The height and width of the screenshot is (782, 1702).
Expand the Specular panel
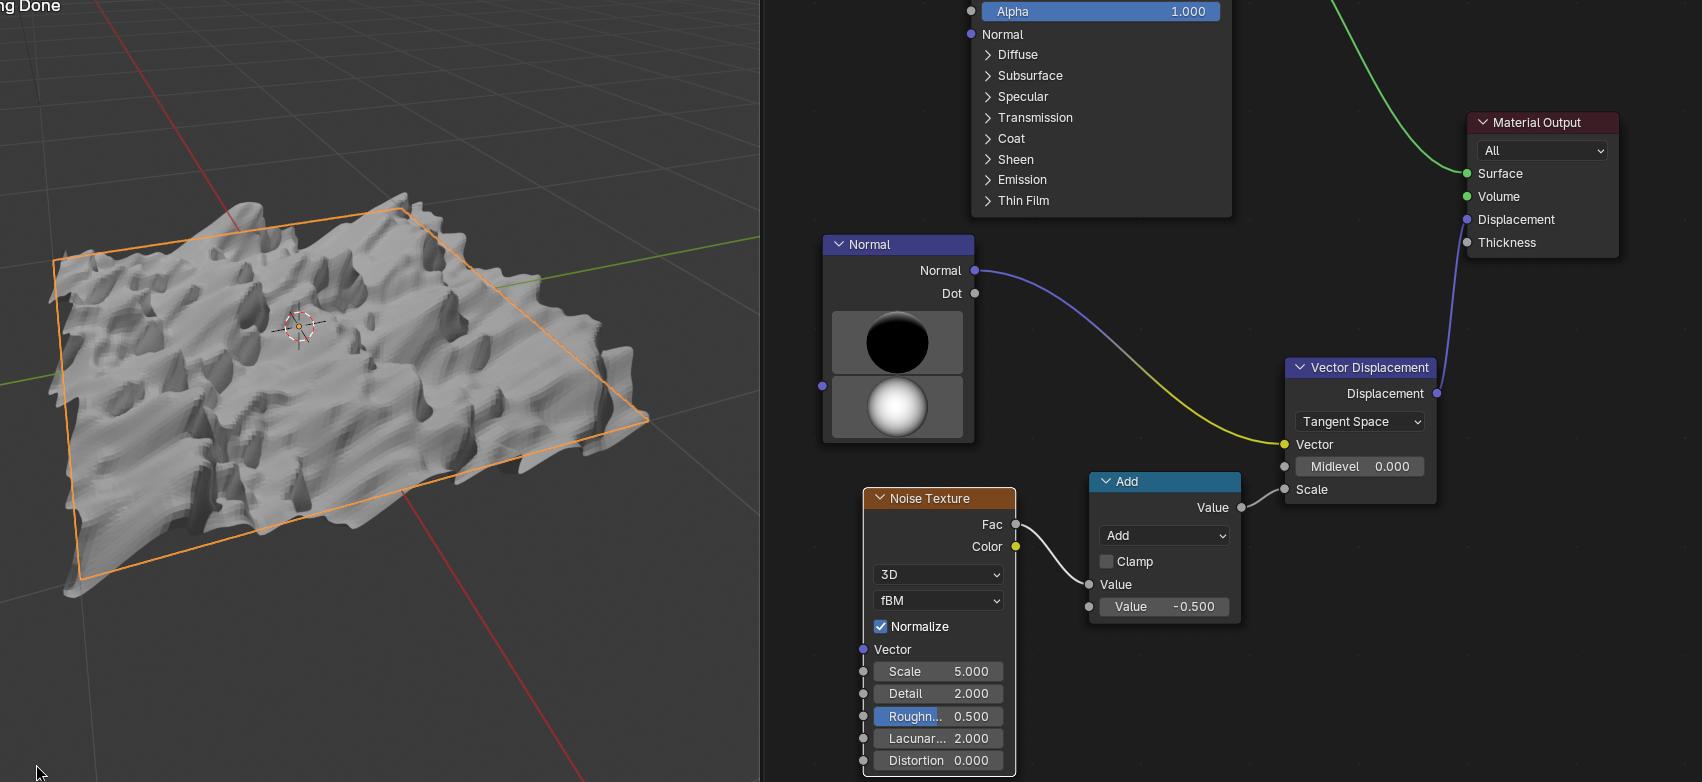[x=987, y=97]
